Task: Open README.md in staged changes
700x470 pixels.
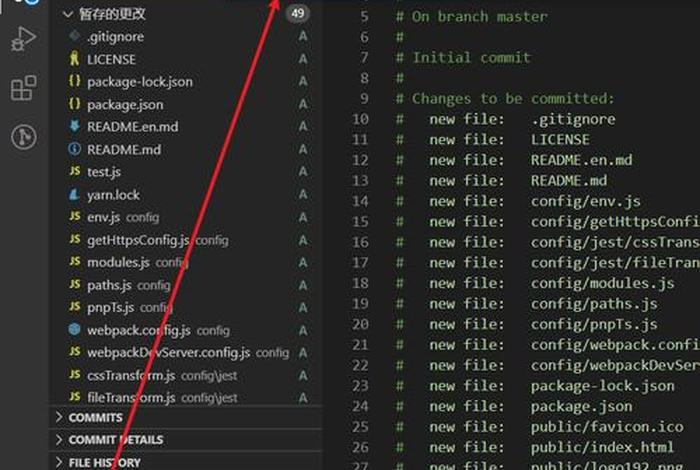Action: pyautogui.click(x=185, y=150)
